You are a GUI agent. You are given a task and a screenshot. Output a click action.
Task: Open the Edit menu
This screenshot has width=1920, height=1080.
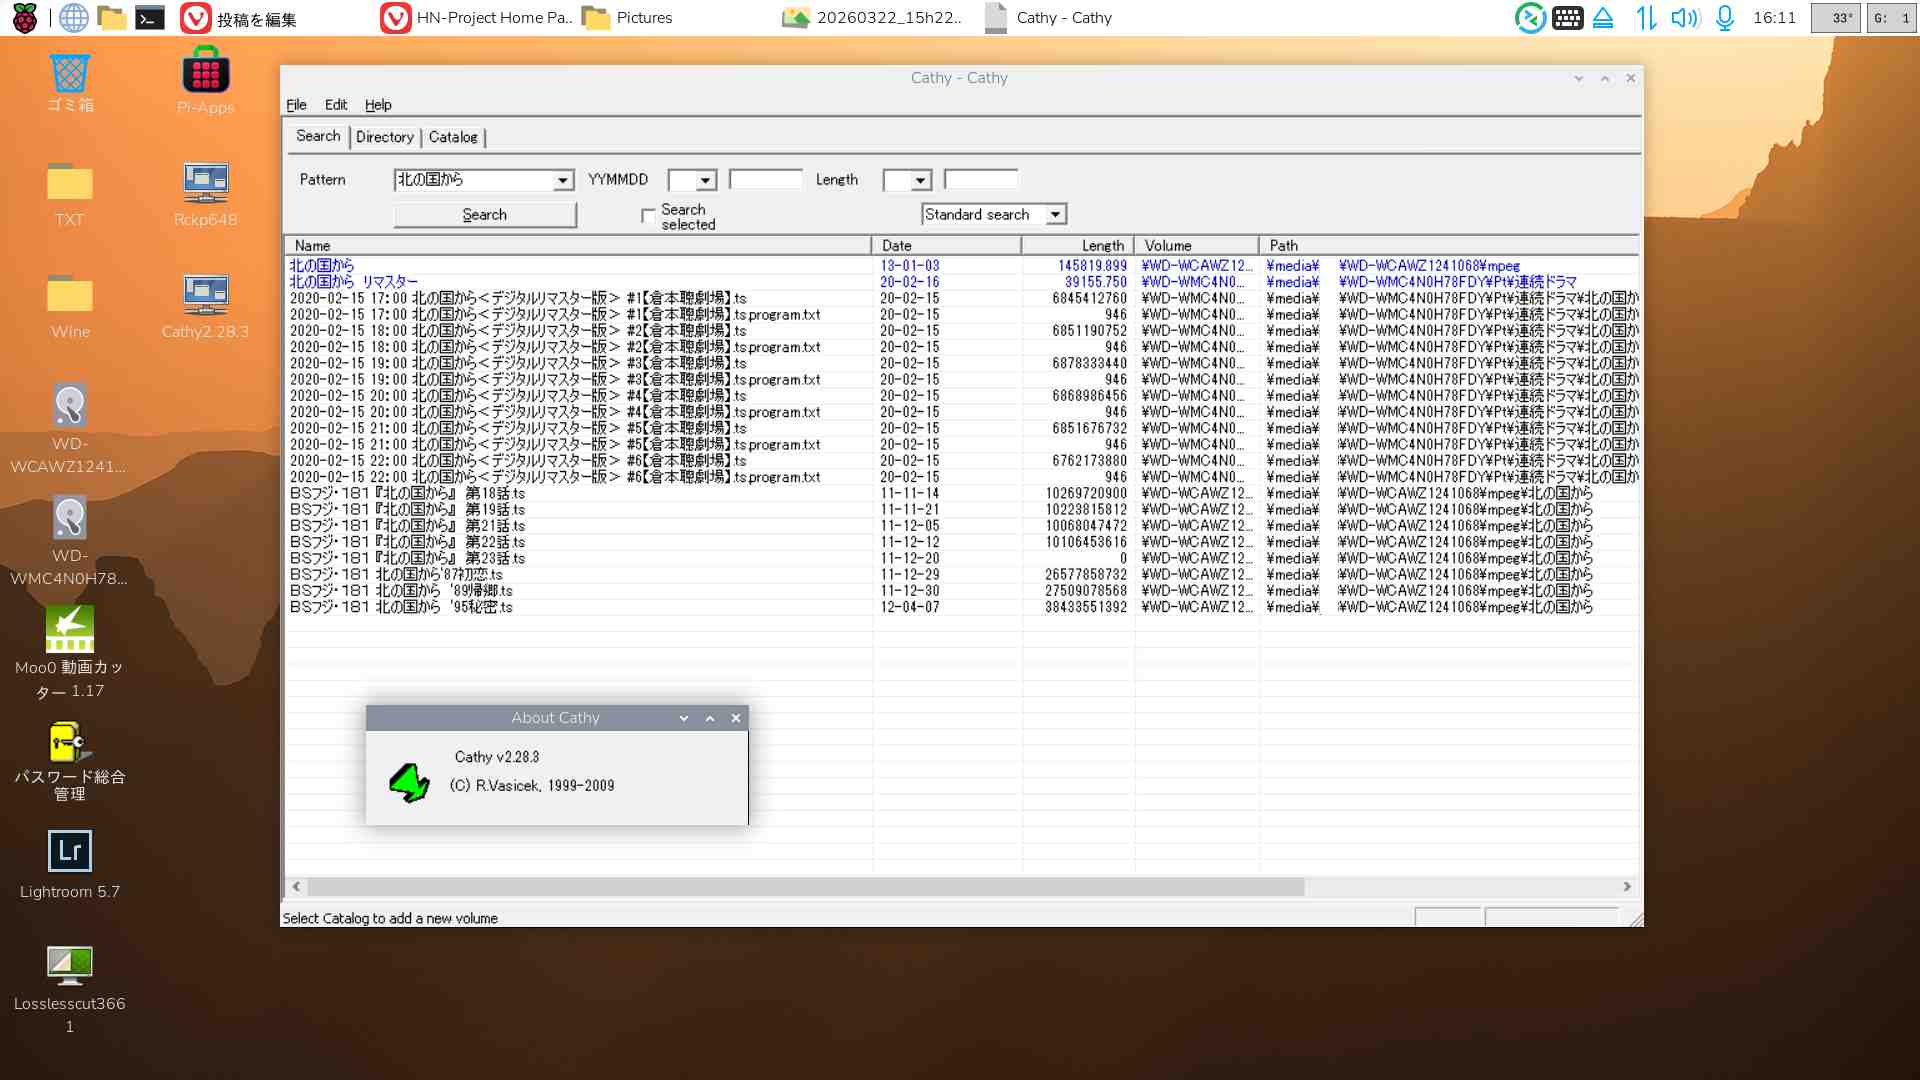(335, 105)
